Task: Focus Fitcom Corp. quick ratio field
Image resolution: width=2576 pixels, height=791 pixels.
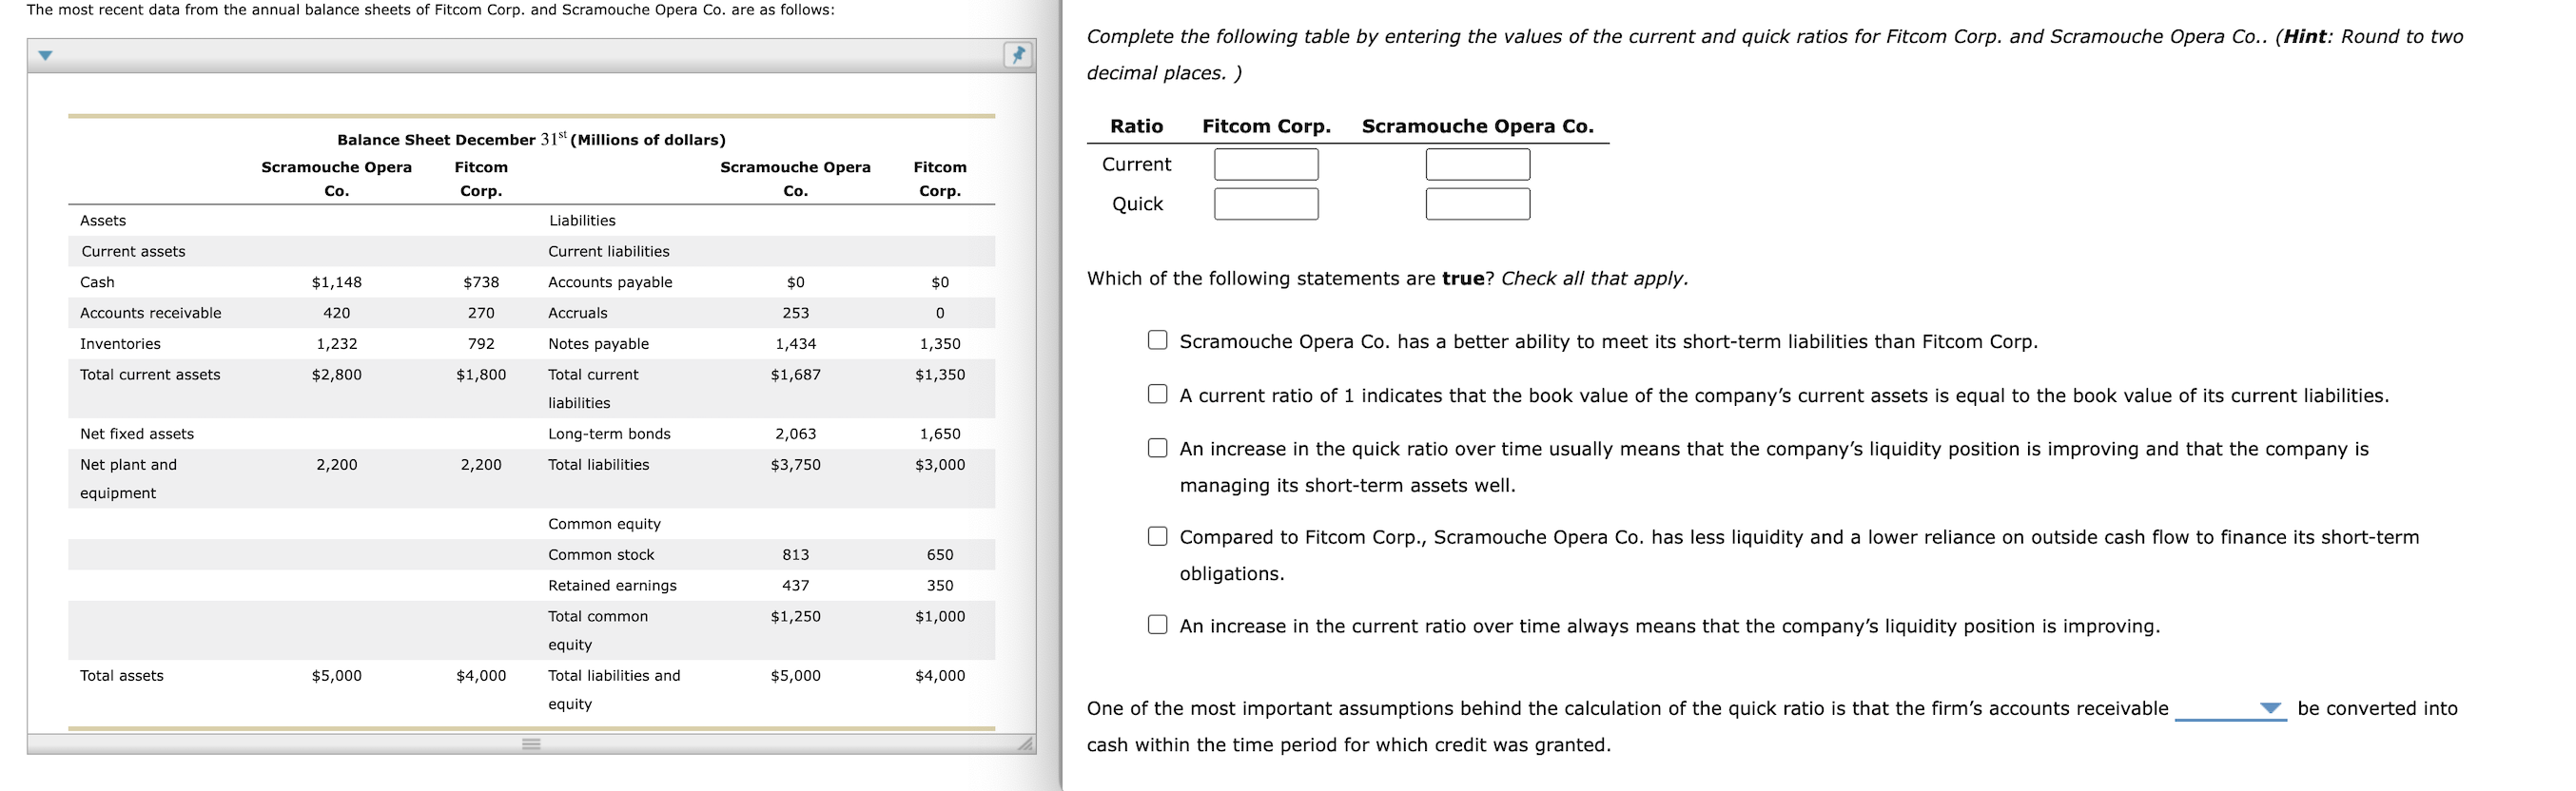Action: (x=1266, y=204)
